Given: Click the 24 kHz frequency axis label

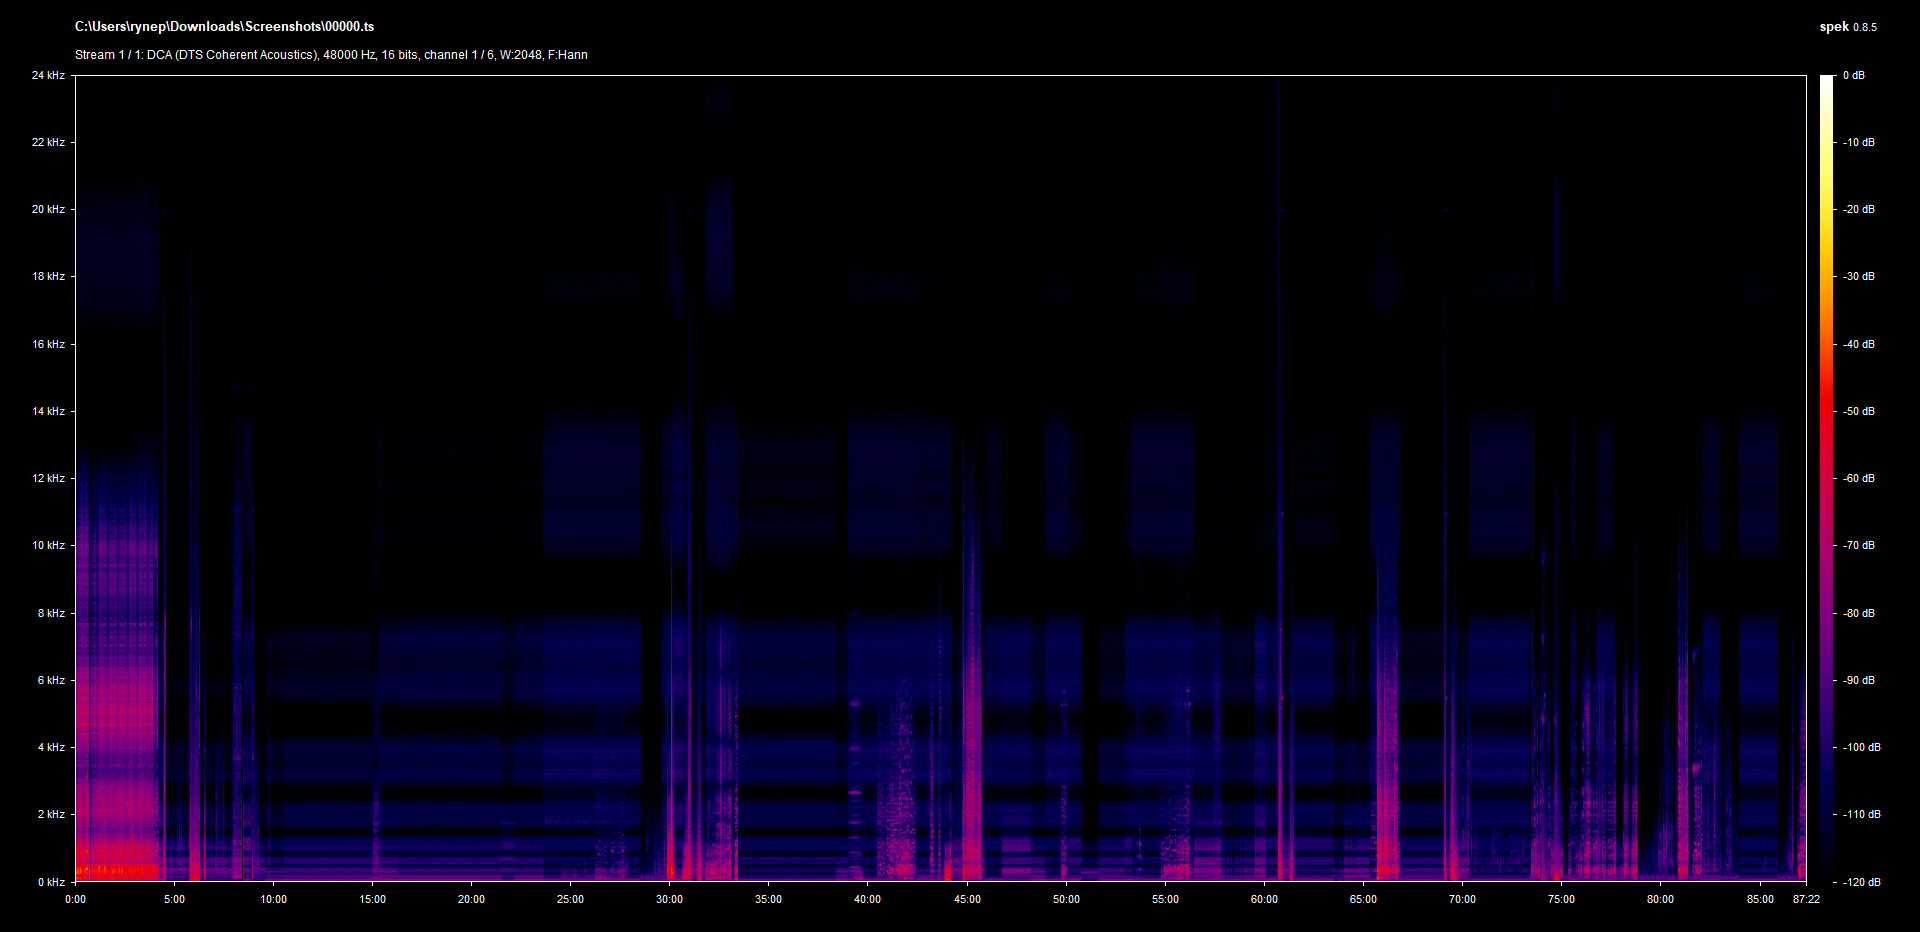Looking at the screenshot, I should (48, 76).
